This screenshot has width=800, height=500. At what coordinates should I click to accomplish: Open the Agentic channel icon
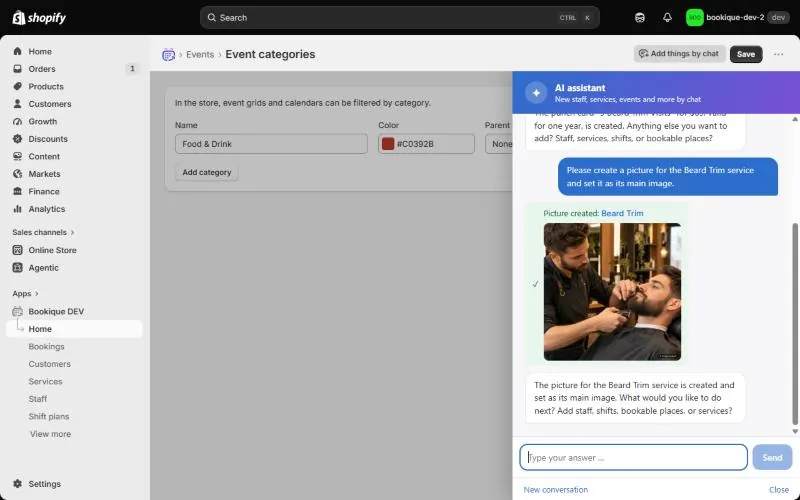click(17, 267)
